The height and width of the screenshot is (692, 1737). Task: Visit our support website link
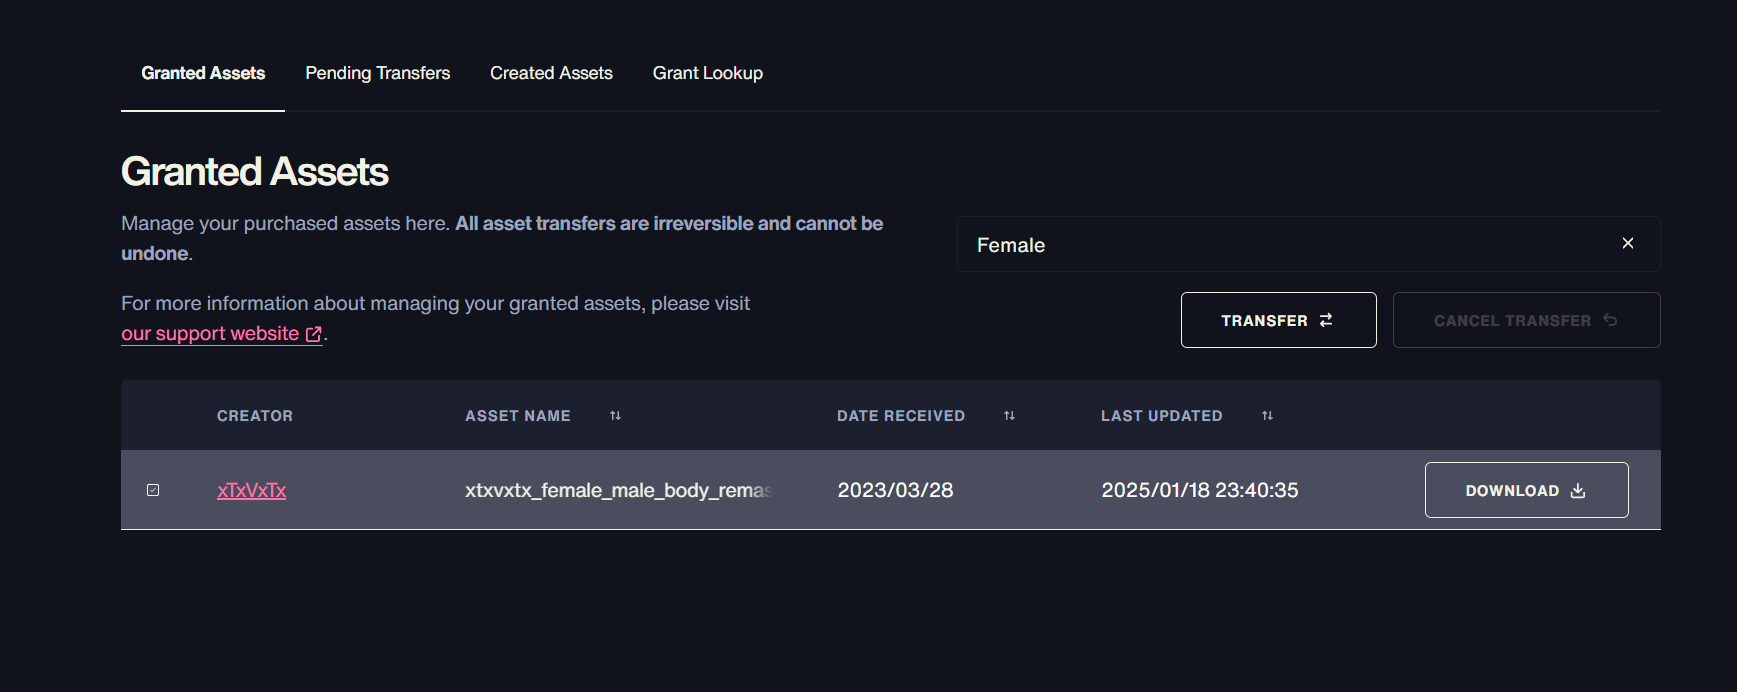210,334
